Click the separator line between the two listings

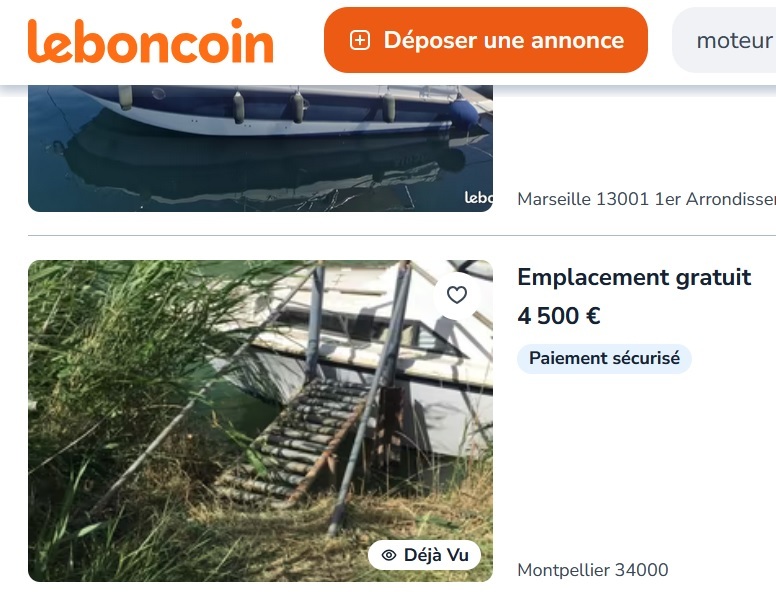[402, 236]
